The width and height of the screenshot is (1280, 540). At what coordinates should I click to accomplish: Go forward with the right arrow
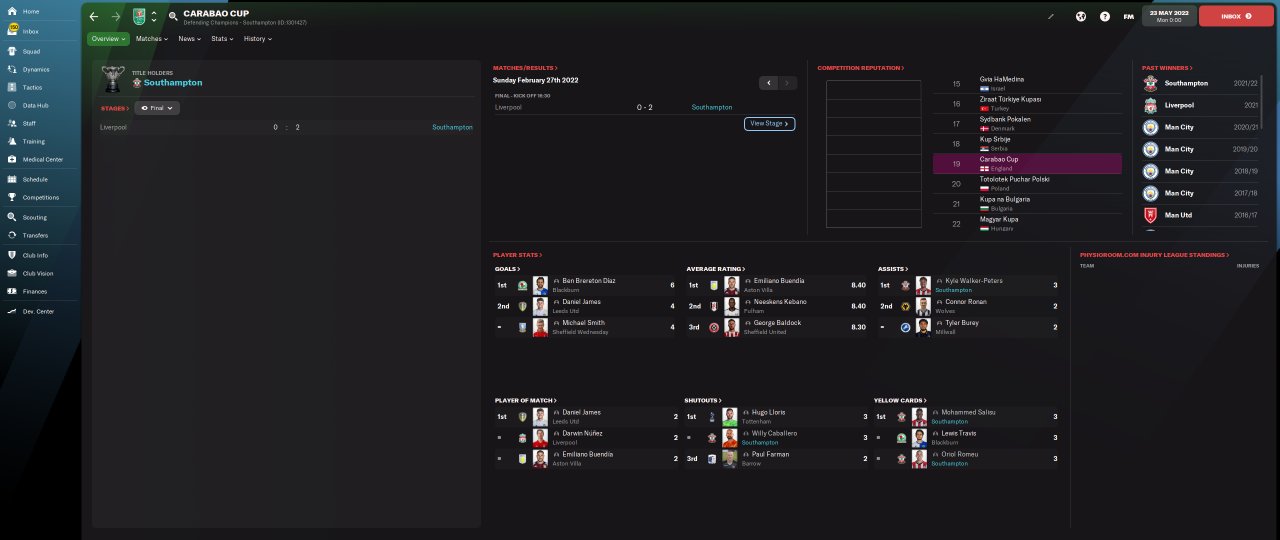pyautogui.click(x=116, y=17)
